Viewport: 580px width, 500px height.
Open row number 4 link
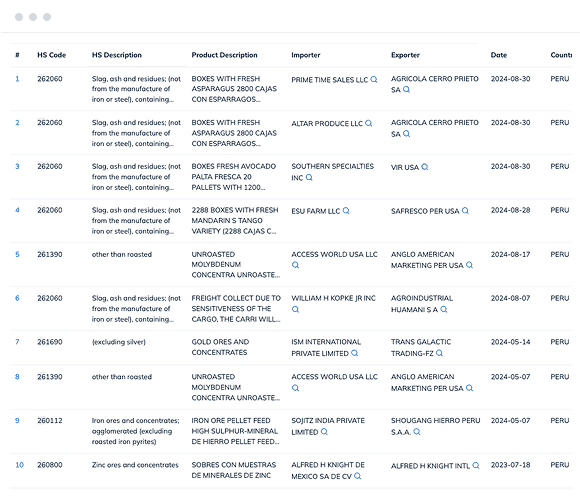coord(17,210)
